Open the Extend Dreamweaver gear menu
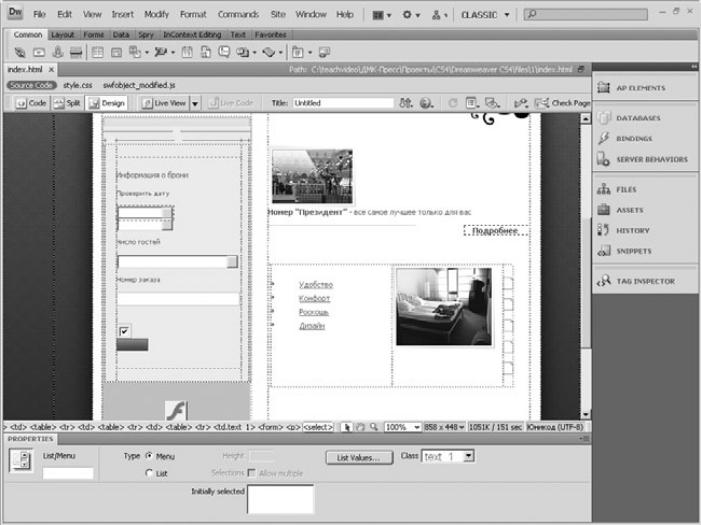Image resolution: width=701 pixels, height=525 pixels. click(x=411, y=15)
